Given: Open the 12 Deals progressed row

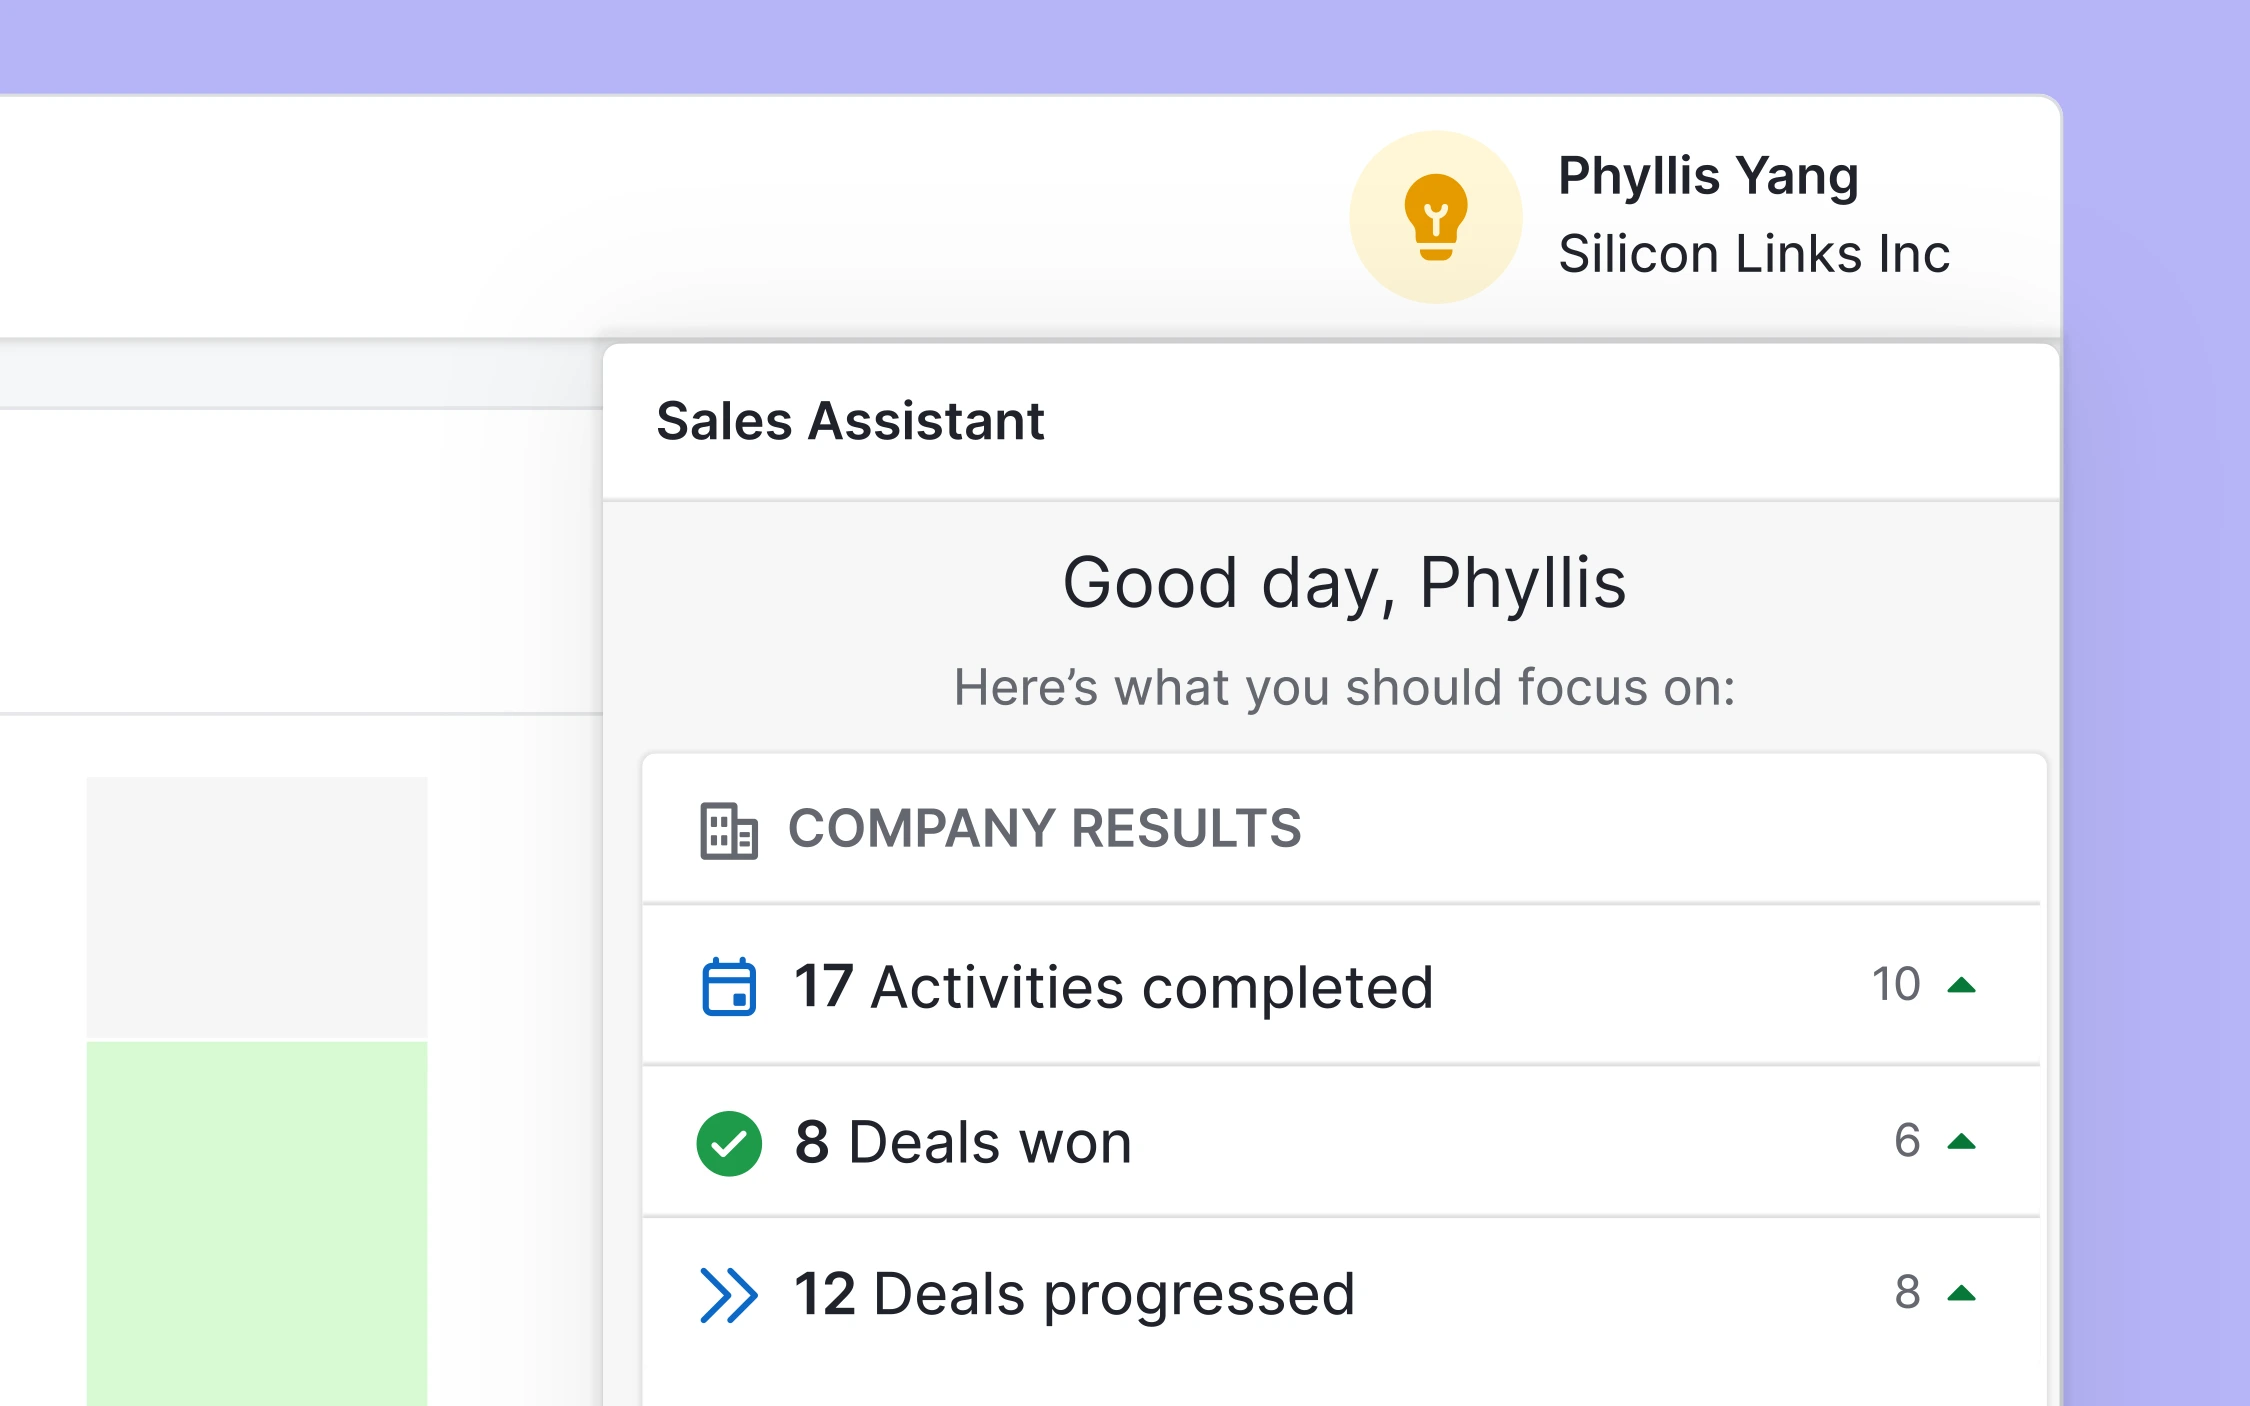Looking at the screenshot, I should [x=1075, y=1292].
